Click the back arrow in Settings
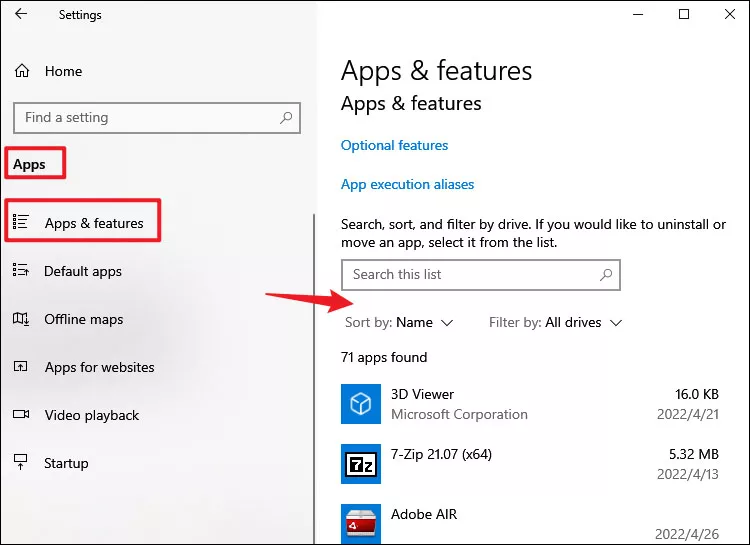750x545 pixels. click(21, 14)
